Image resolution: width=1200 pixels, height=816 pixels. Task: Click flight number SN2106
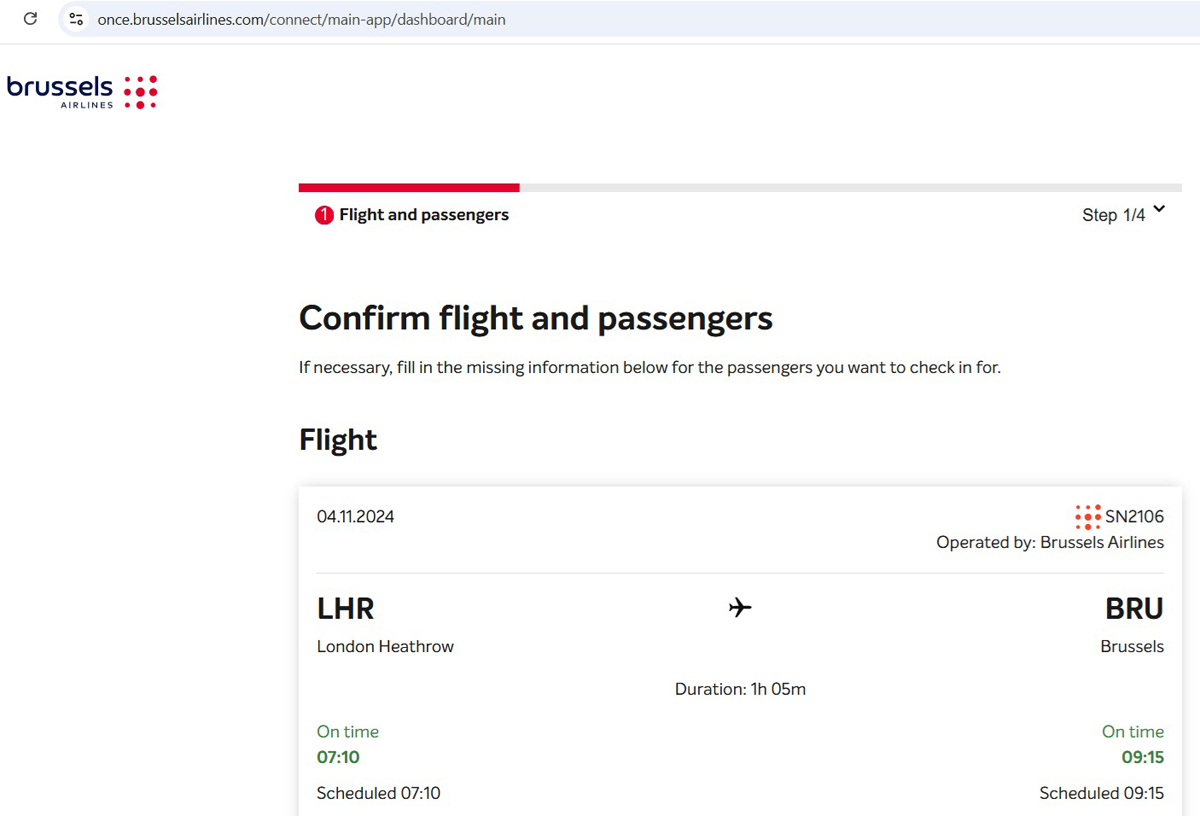coord(1134,517)
